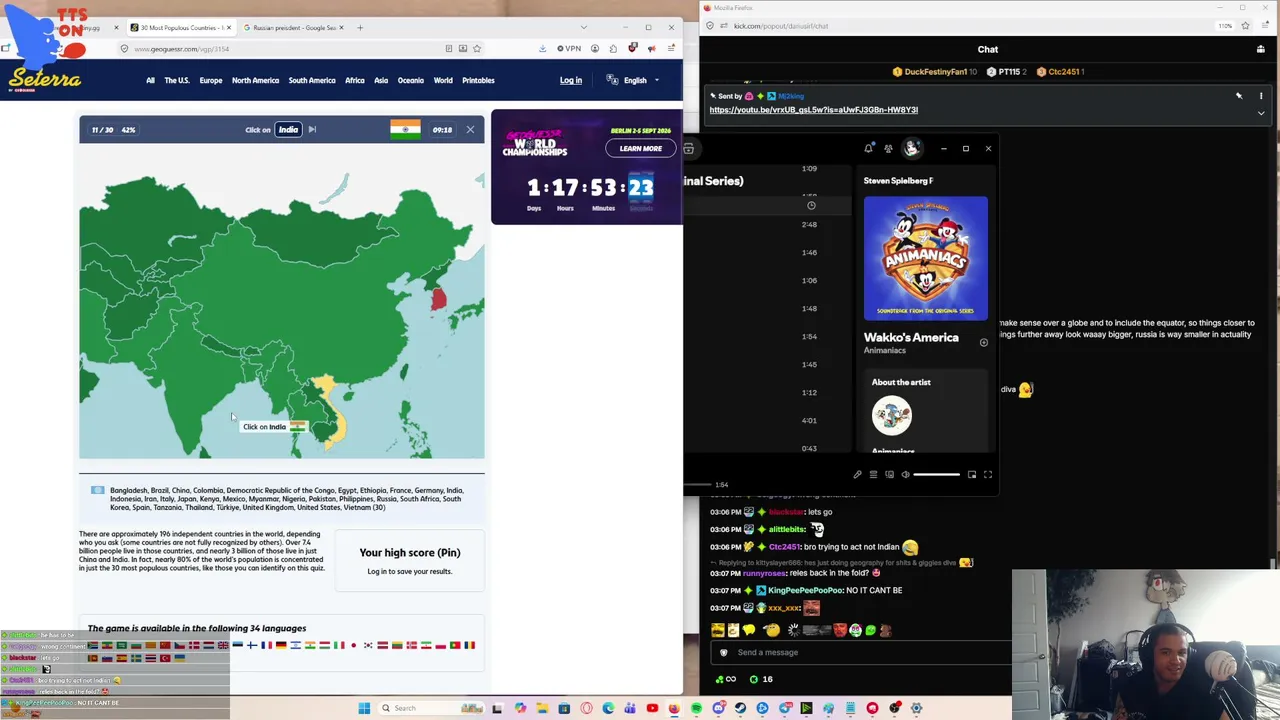Open the Spotify lyrics microphone icon
The height and width of the screenshot is (720, 1280).
(857, 475)
